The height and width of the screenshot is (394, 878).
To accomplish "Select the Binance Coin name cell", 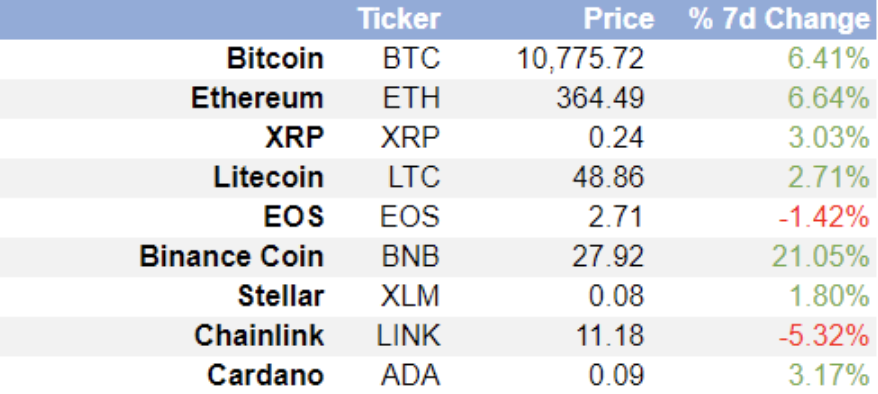I will click(232, 257).
